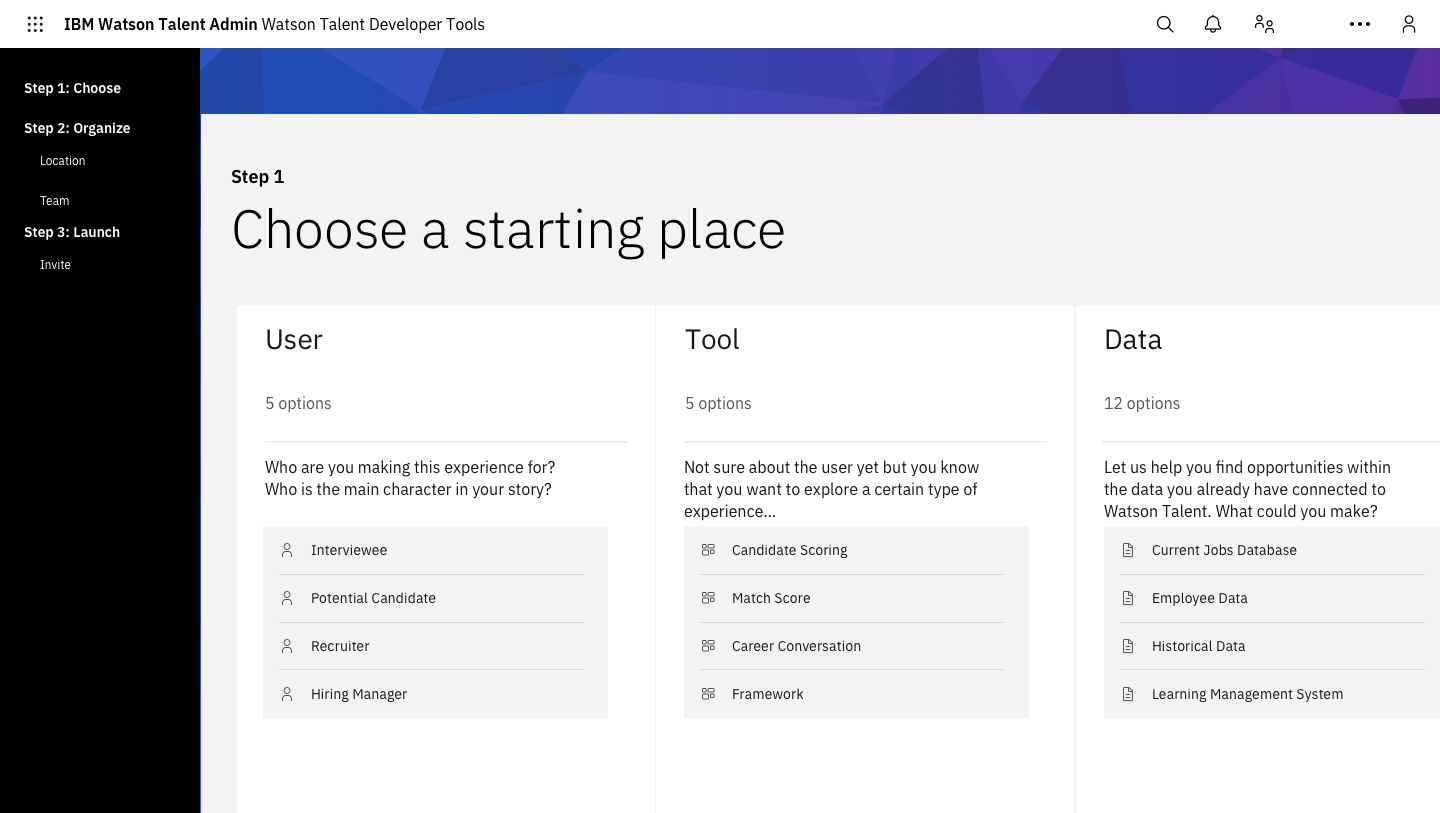1440x813 pixels.
Task: Open the user profile icon
Action: [x=1409, y=24]
